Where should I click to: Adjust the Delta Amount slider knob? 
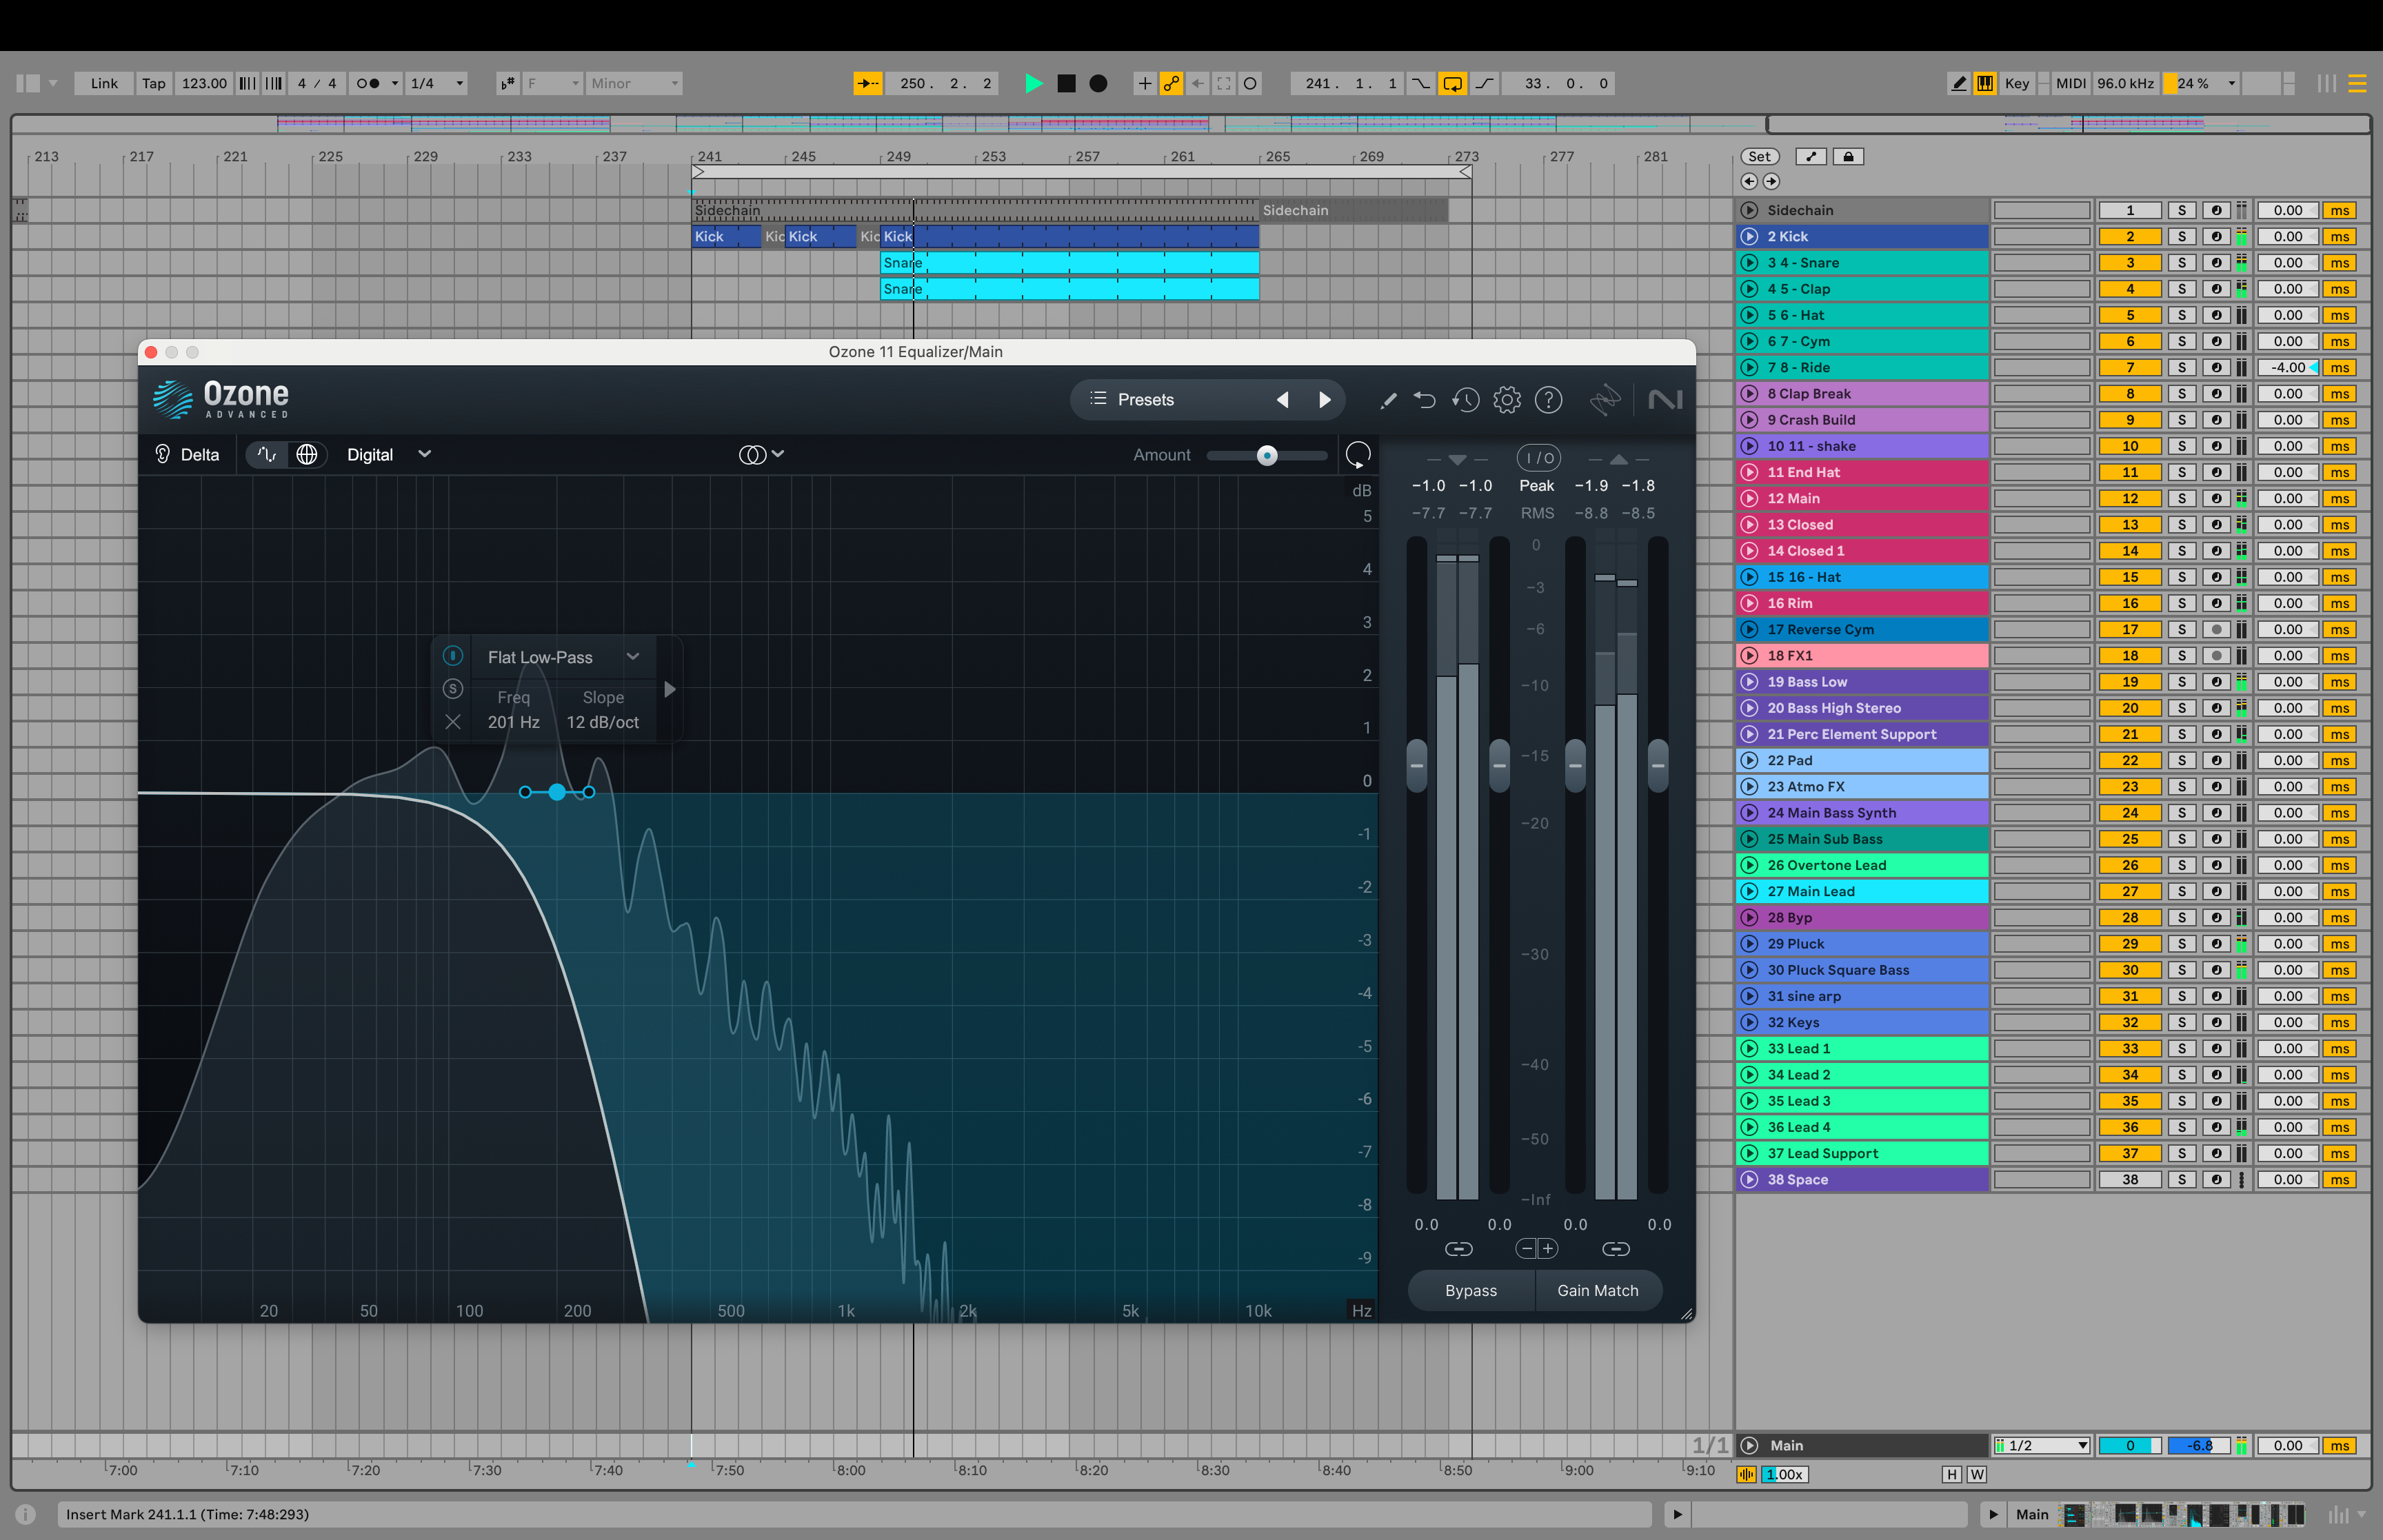pyautogui.click(x=1266, y=455)
